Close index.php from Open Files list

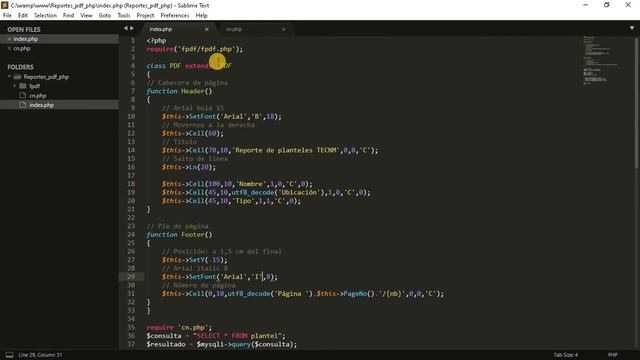tap(9, 39)
